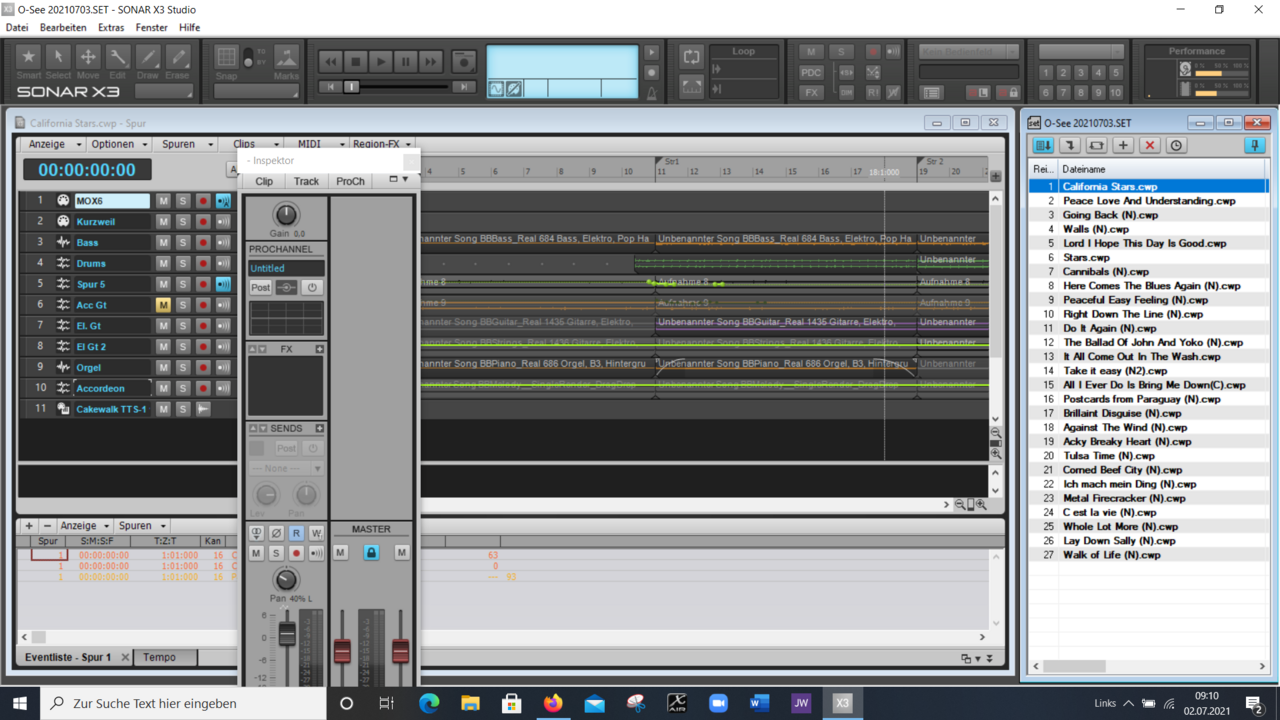This screenshot has height=720, width=1280.
Task: Open Region-FX menu in track view
Action: (381, 144)
